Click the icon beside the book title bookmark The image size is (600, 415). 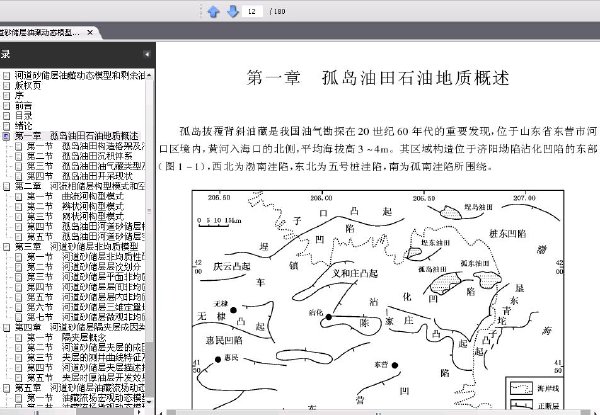6,76
